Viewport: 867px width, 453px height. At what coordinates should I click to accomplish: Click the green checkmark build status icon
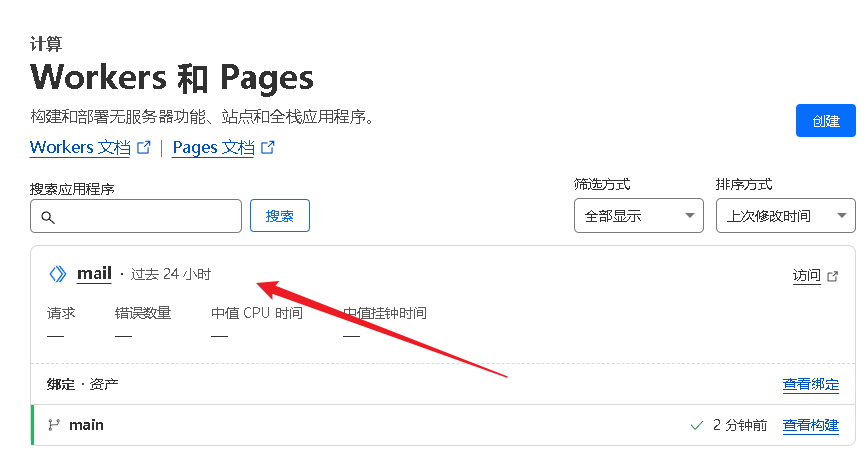697,426
